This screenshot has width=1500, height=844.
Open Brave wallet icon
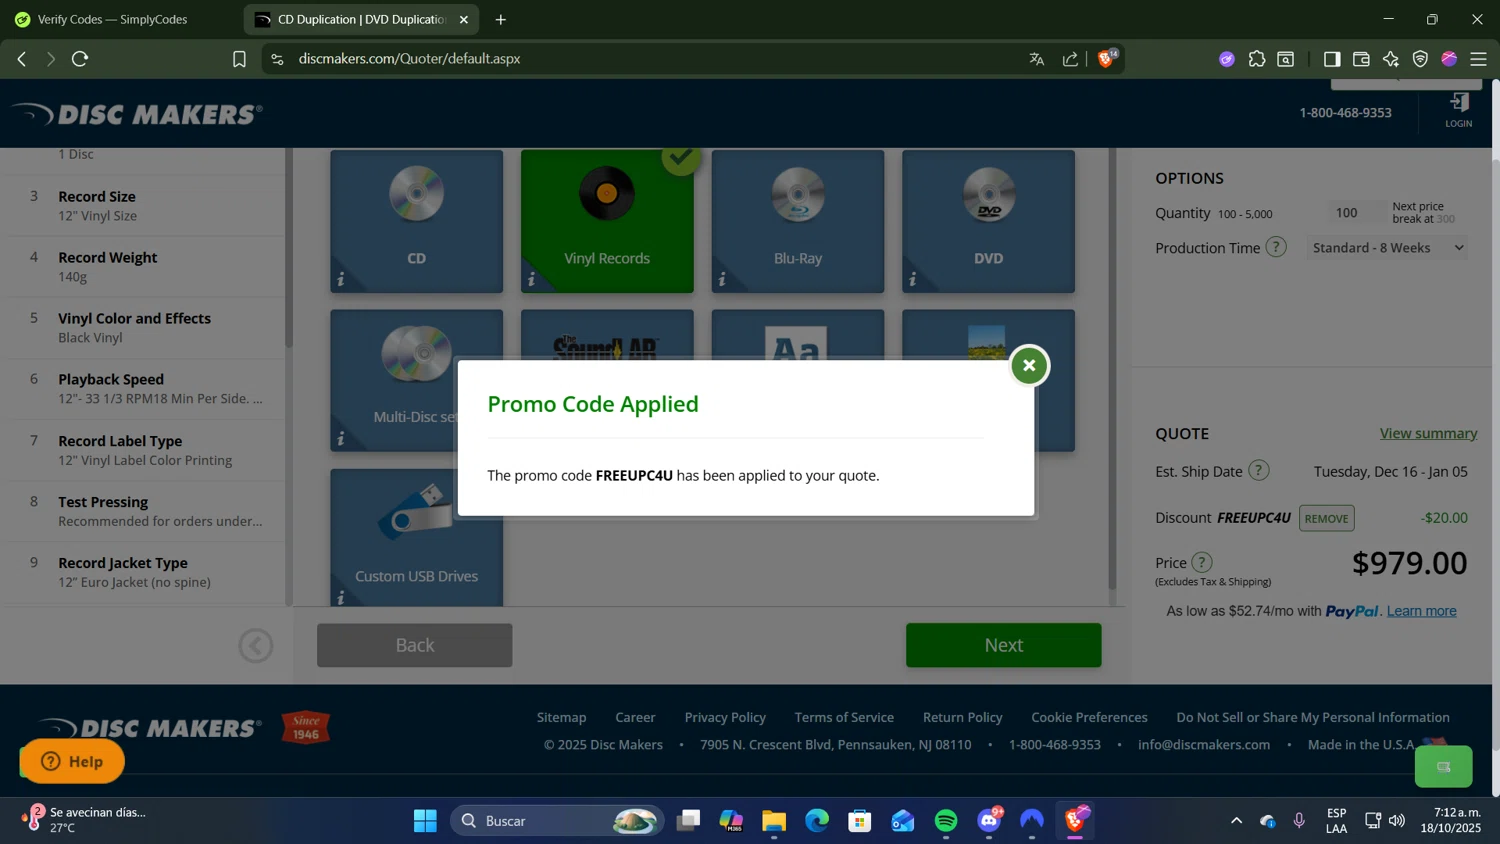tap(1361, 59)
